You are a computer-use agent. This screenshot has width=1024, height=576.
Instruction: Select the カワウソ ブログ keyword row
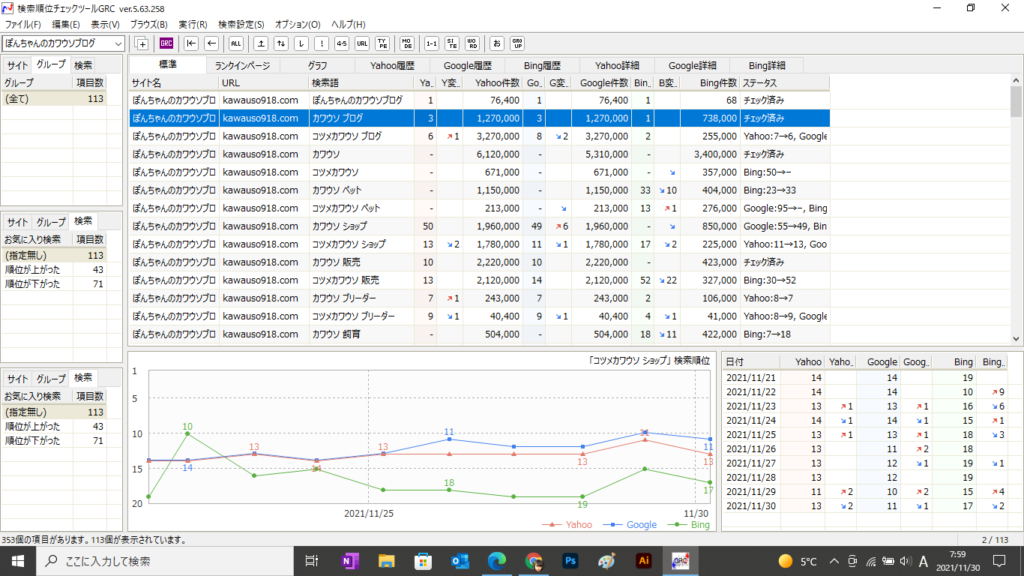(x=479, y=118)
